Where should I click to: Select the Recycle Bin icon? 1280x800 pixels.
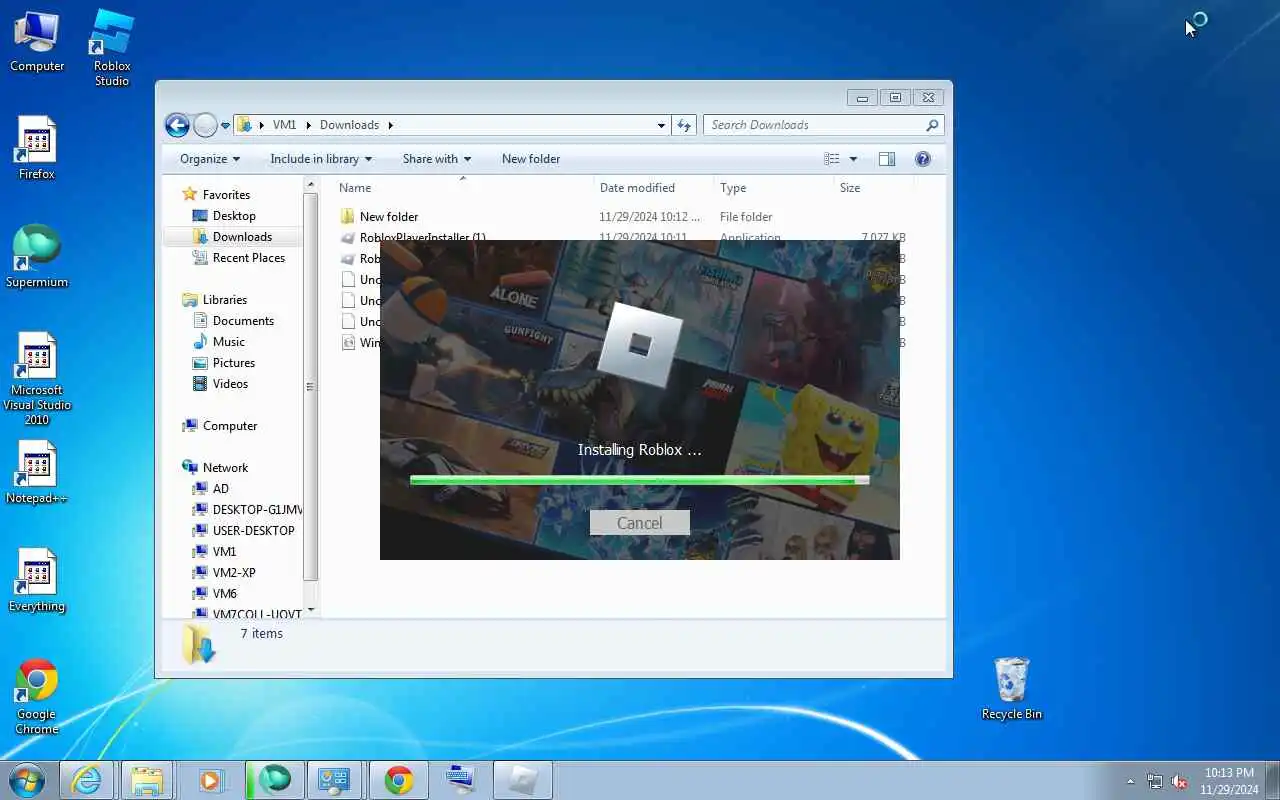coord(1012,688)
